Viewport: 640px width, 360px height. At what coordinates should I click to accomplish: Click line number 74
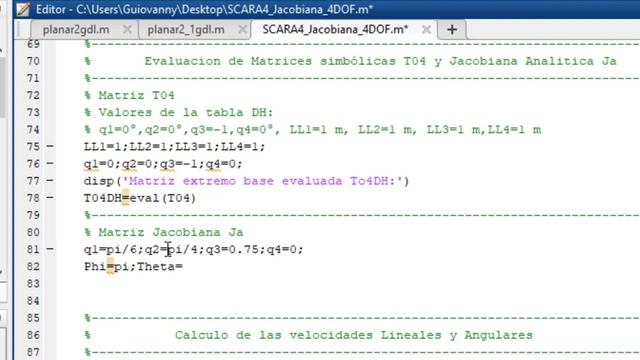pos(33,130)
